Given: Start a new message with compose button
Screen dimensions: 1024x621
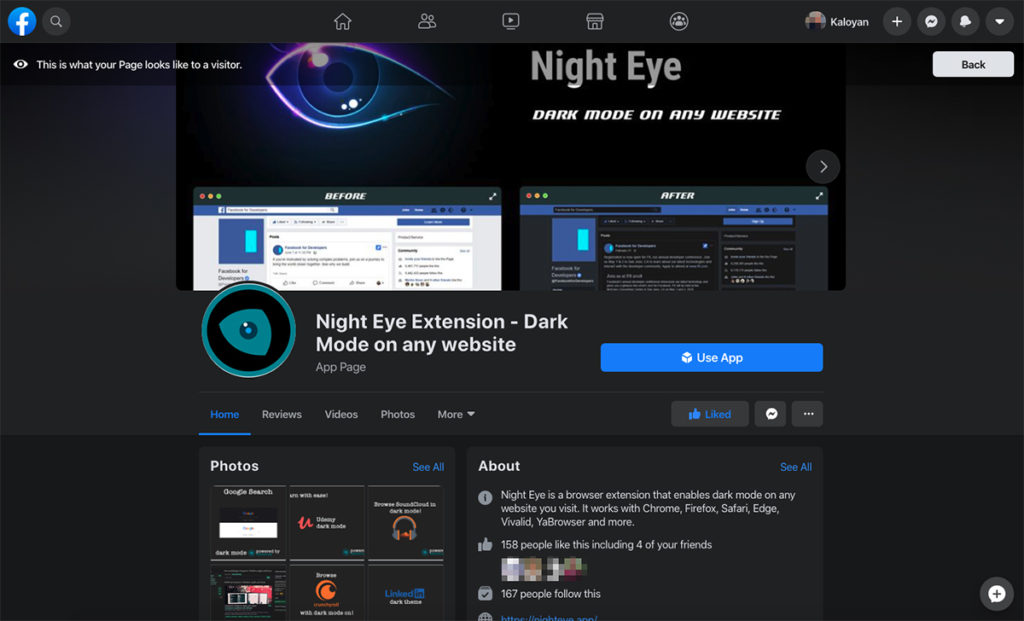Looking at the screenshot, I should [996, 594].
